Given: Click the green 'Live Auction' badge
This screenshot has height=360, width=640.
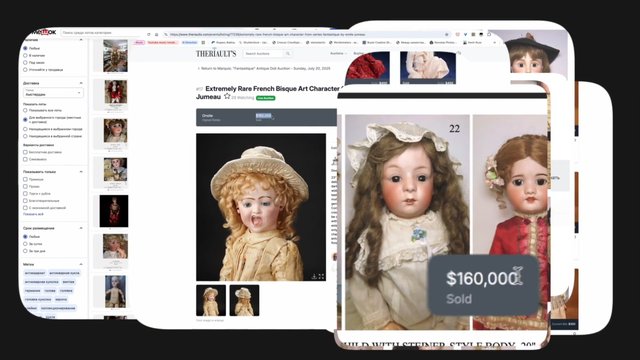Looking at the screenshot, I should pos(266,98).
